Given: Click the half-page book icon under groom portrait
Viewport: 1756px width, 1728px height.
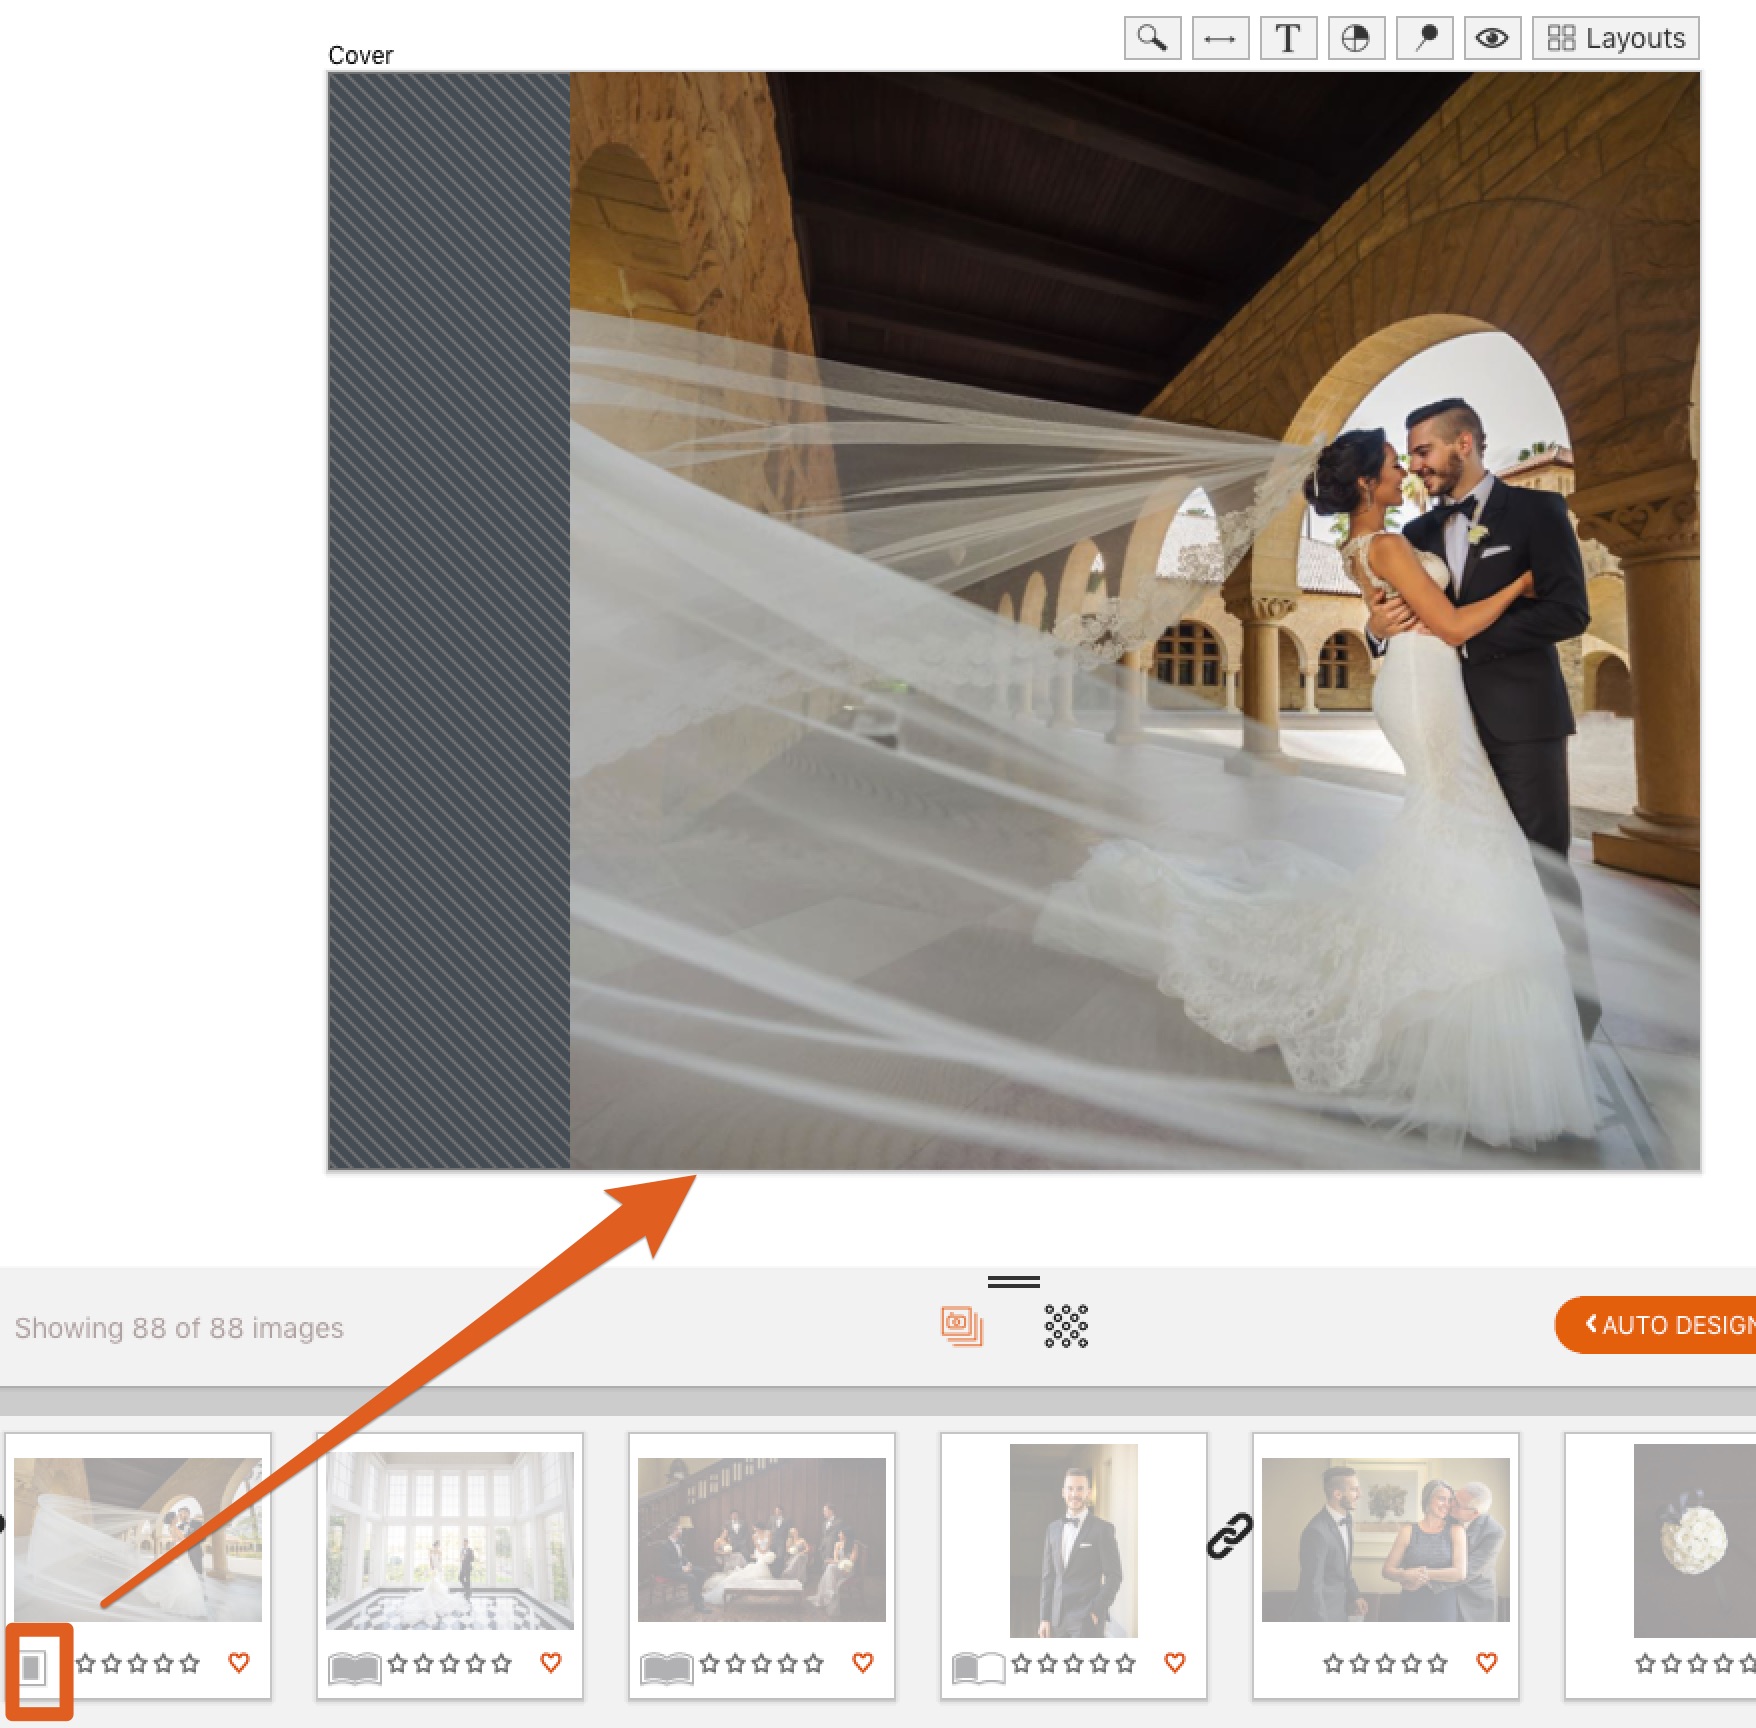Looking at the screenshot, I should 979,1668.
